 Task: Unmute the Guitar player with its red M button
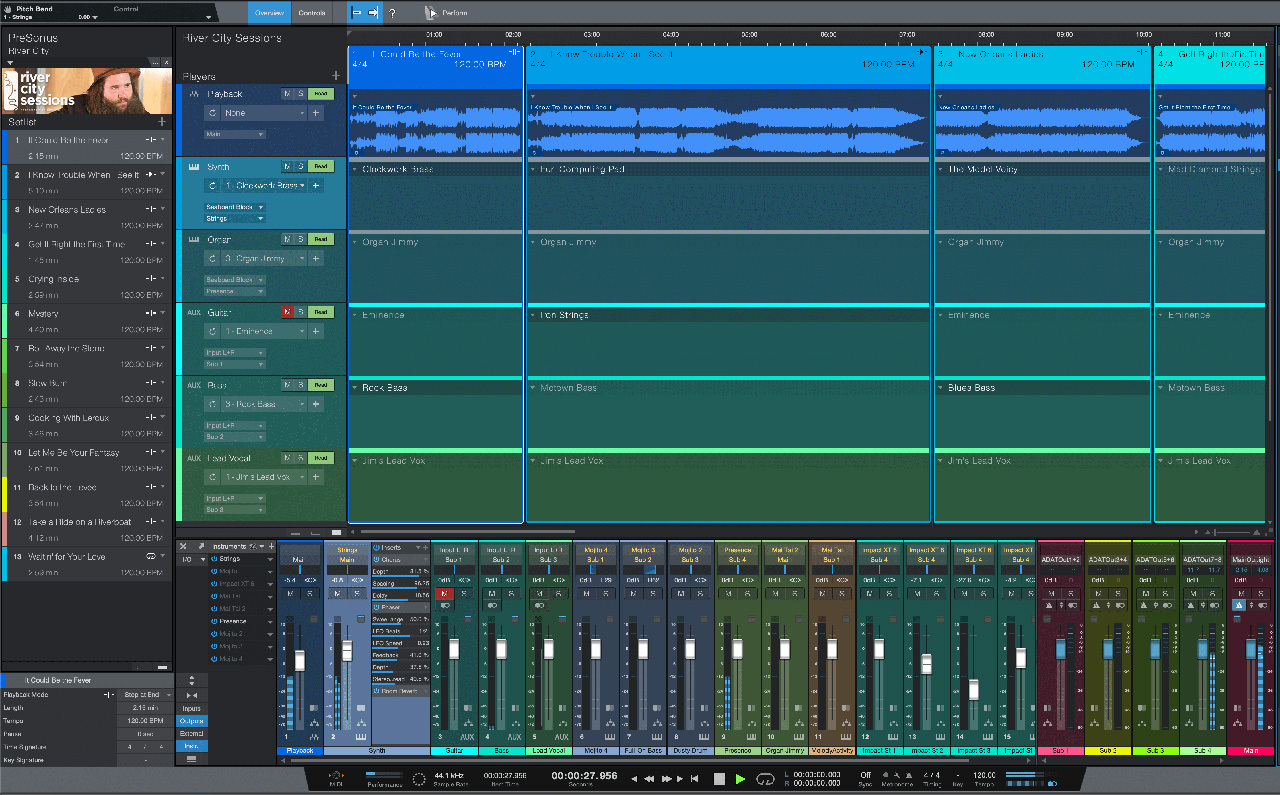pos(287,312)
